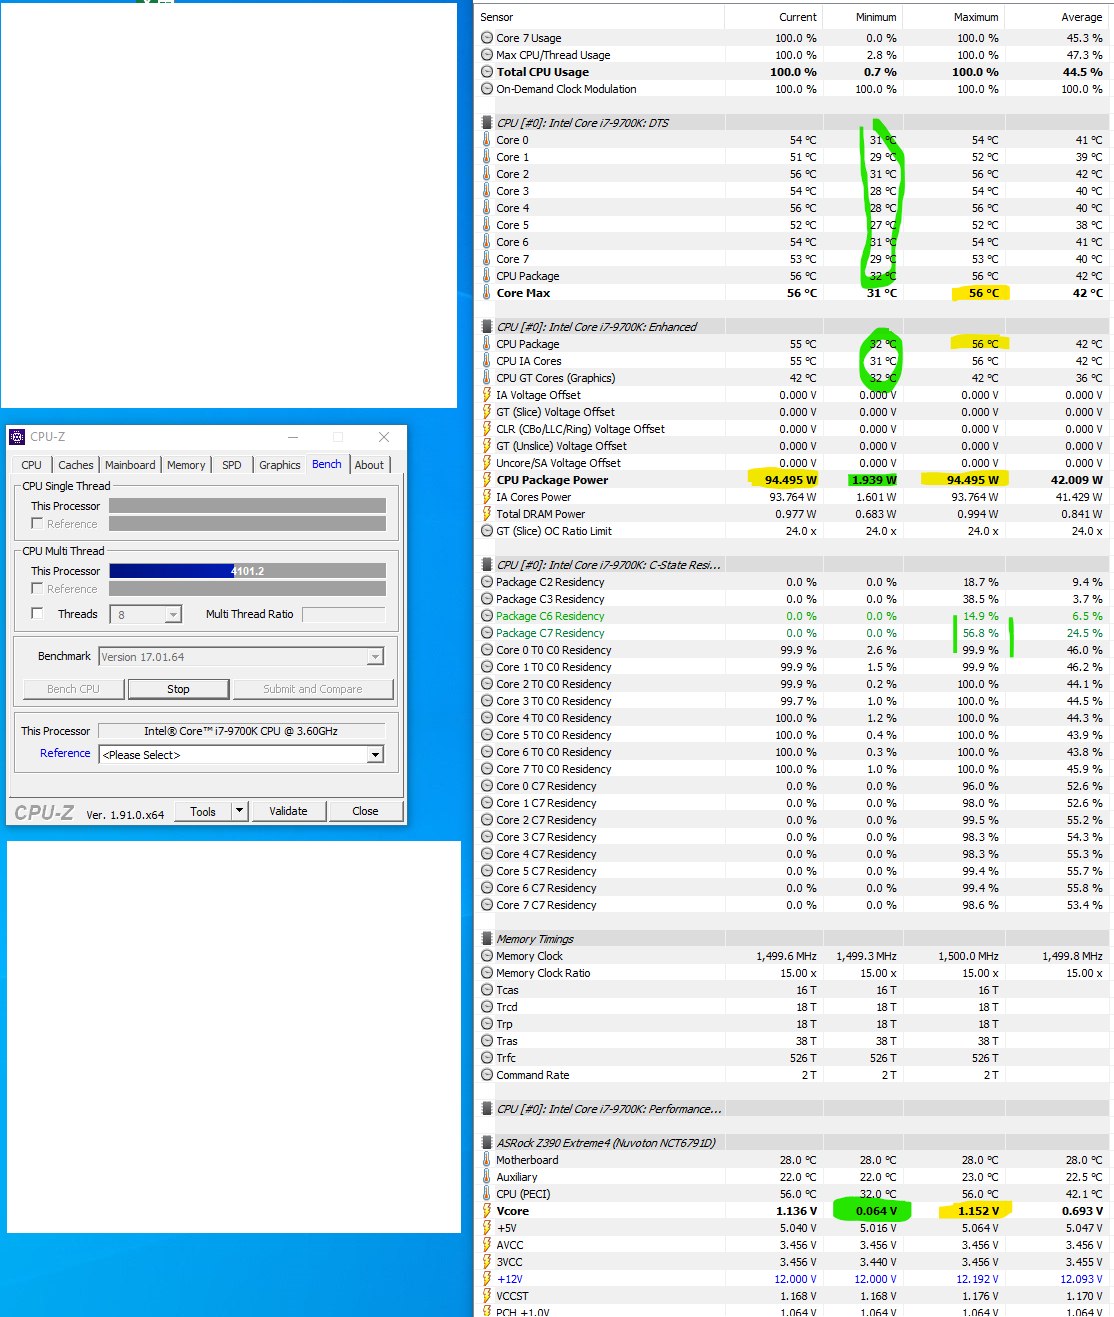The height and width of the screenshot is (1317, 1114).
Task: Click the chip icon of the Memory Timings header
Action: pos(487,939)
